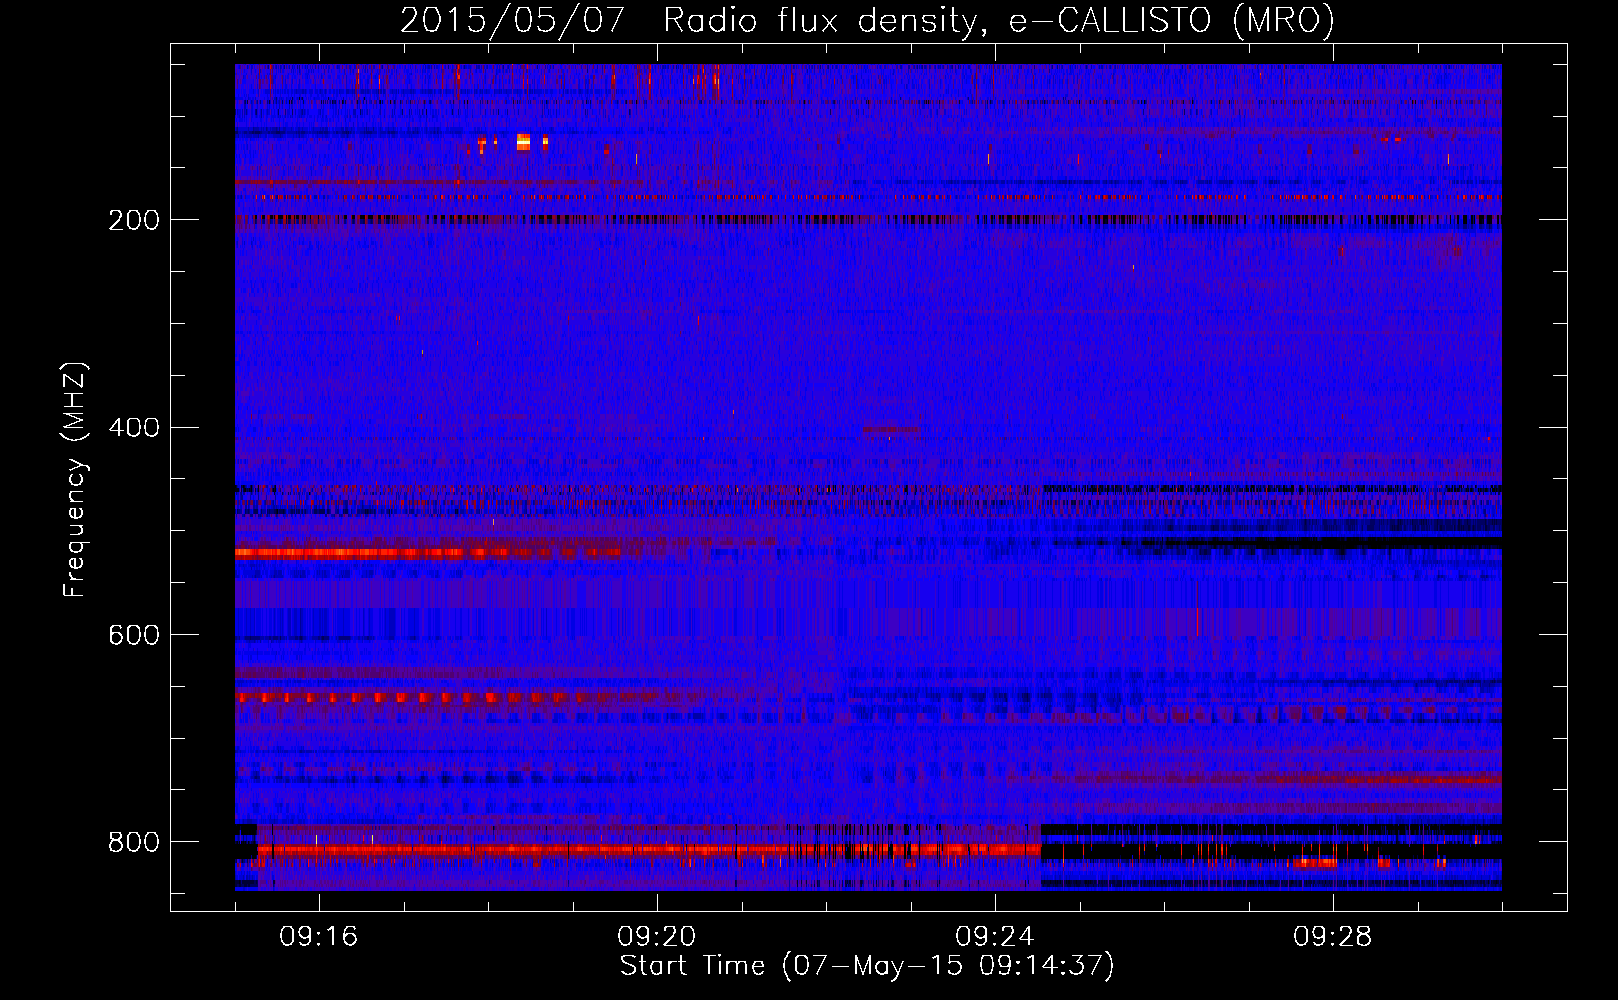1618x1000 pixels.
Task: Click the bright yellow burst near 09:18
Action: [523, 142]
